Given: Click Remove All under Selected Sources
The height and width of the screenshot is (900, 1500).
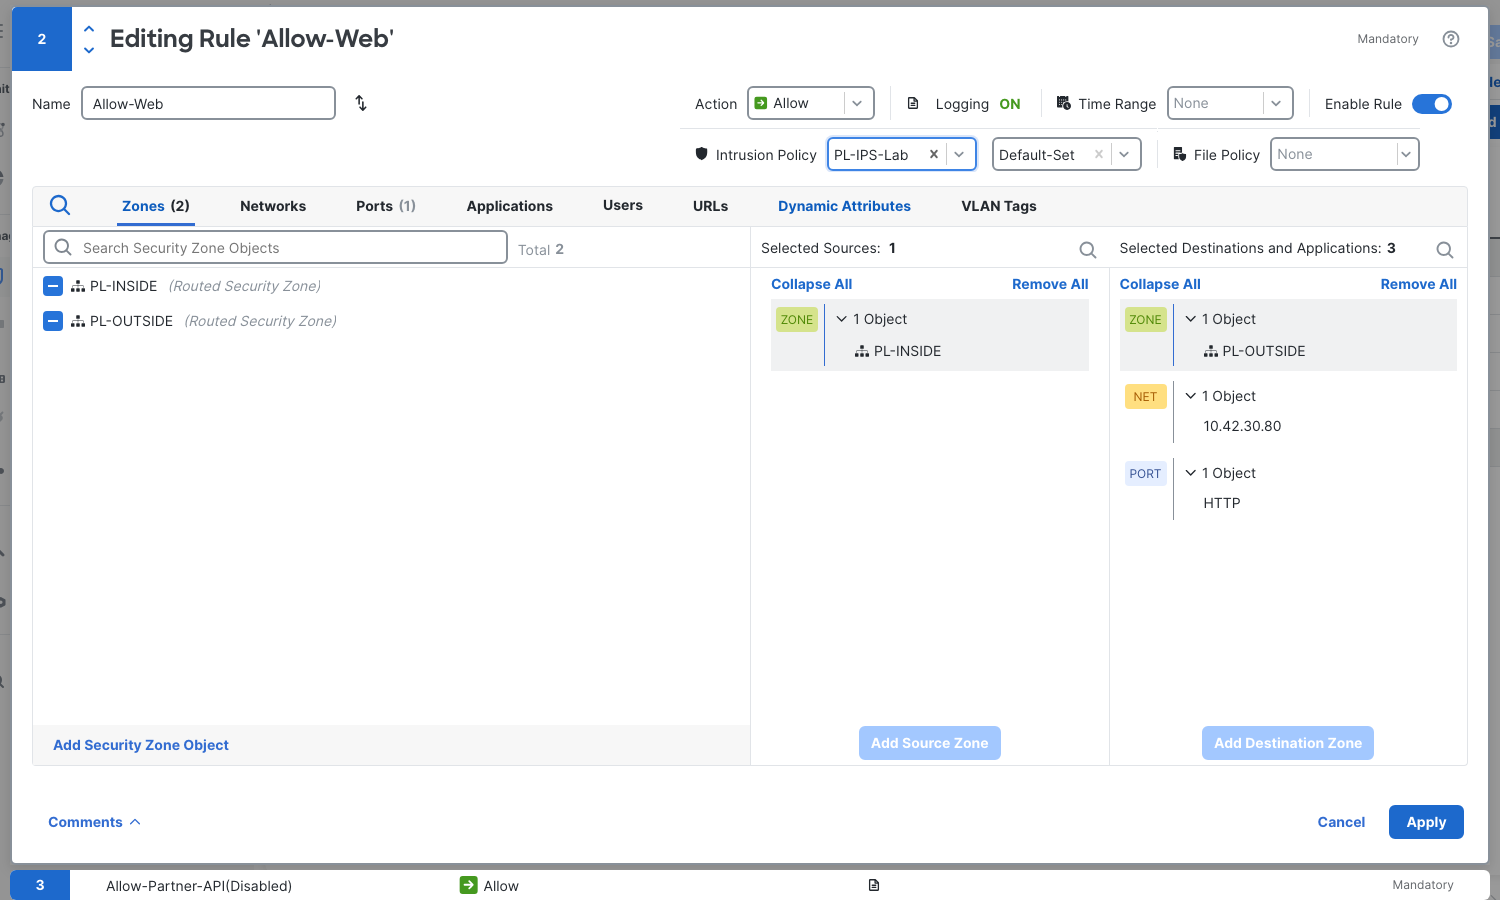Looking at the screenshot, I should pos(1050,284).
